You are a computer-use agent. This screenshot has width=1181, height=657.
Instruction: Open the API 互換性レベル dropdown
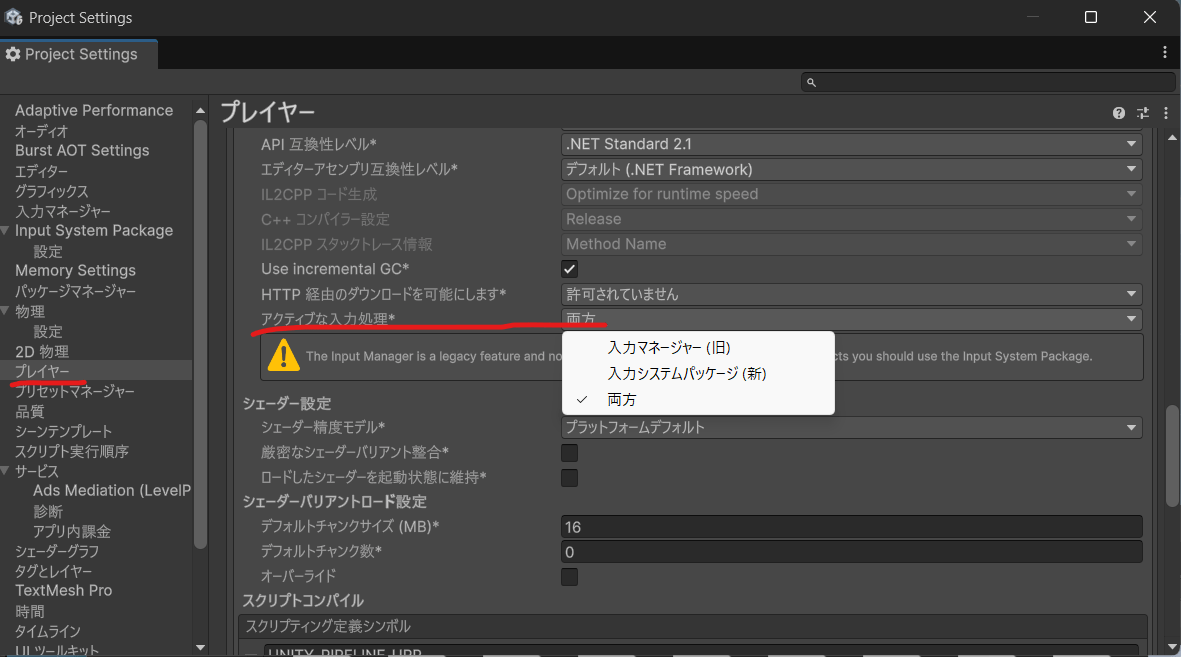(x=850, y=143)
